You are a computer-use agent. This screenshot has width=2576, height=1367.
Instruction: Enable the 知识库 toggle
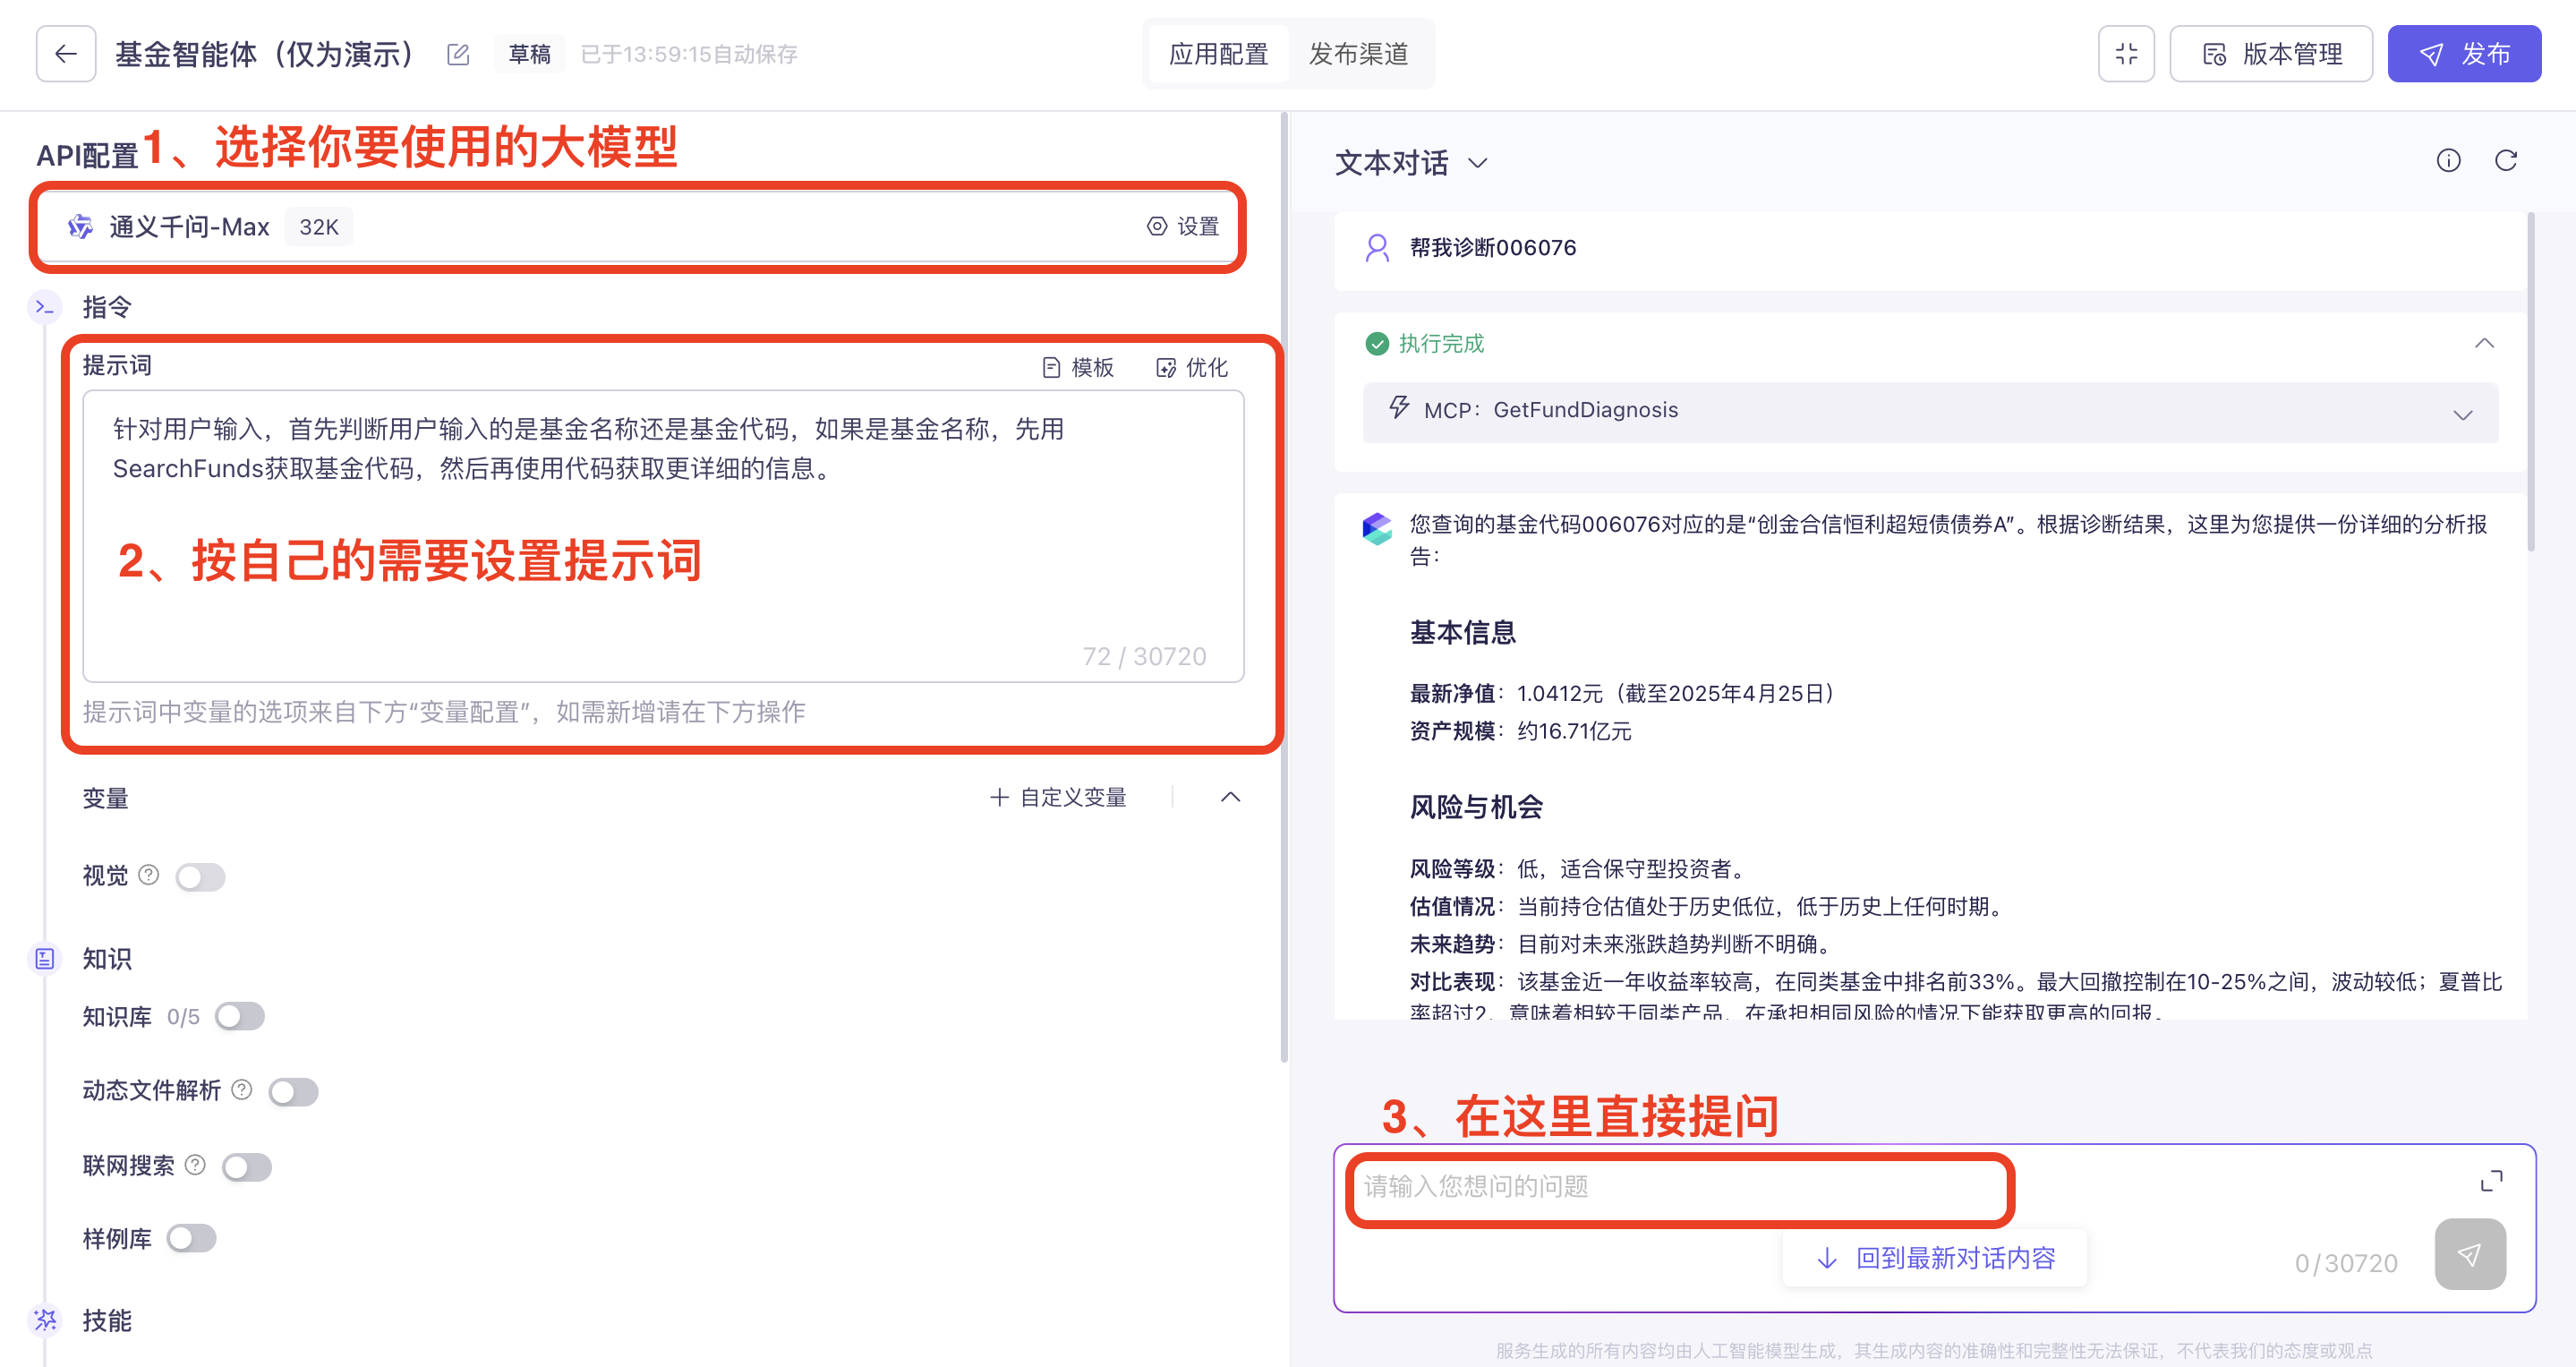[x=240, y=1016]
